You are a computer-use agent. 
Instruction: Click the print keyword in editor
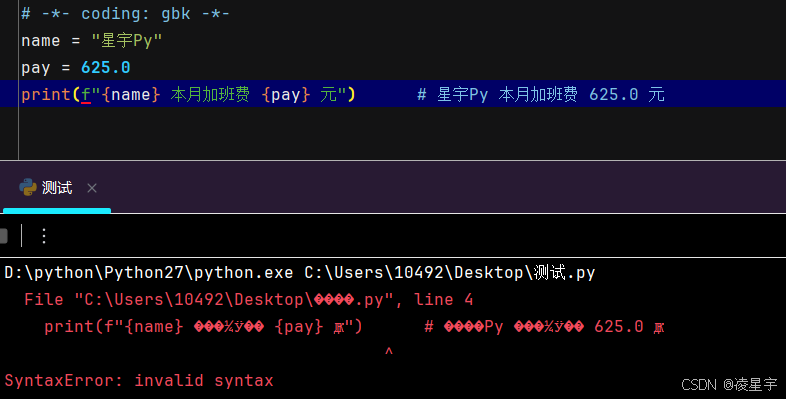(x=46, y=94)
